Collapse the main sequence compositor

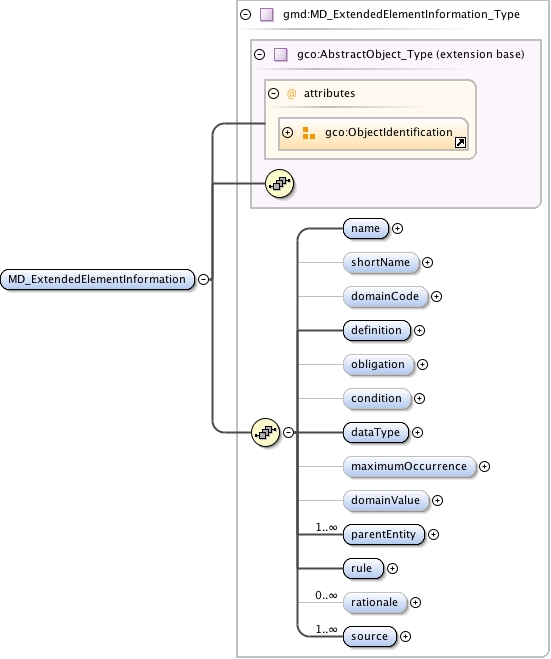click(288, 432)
